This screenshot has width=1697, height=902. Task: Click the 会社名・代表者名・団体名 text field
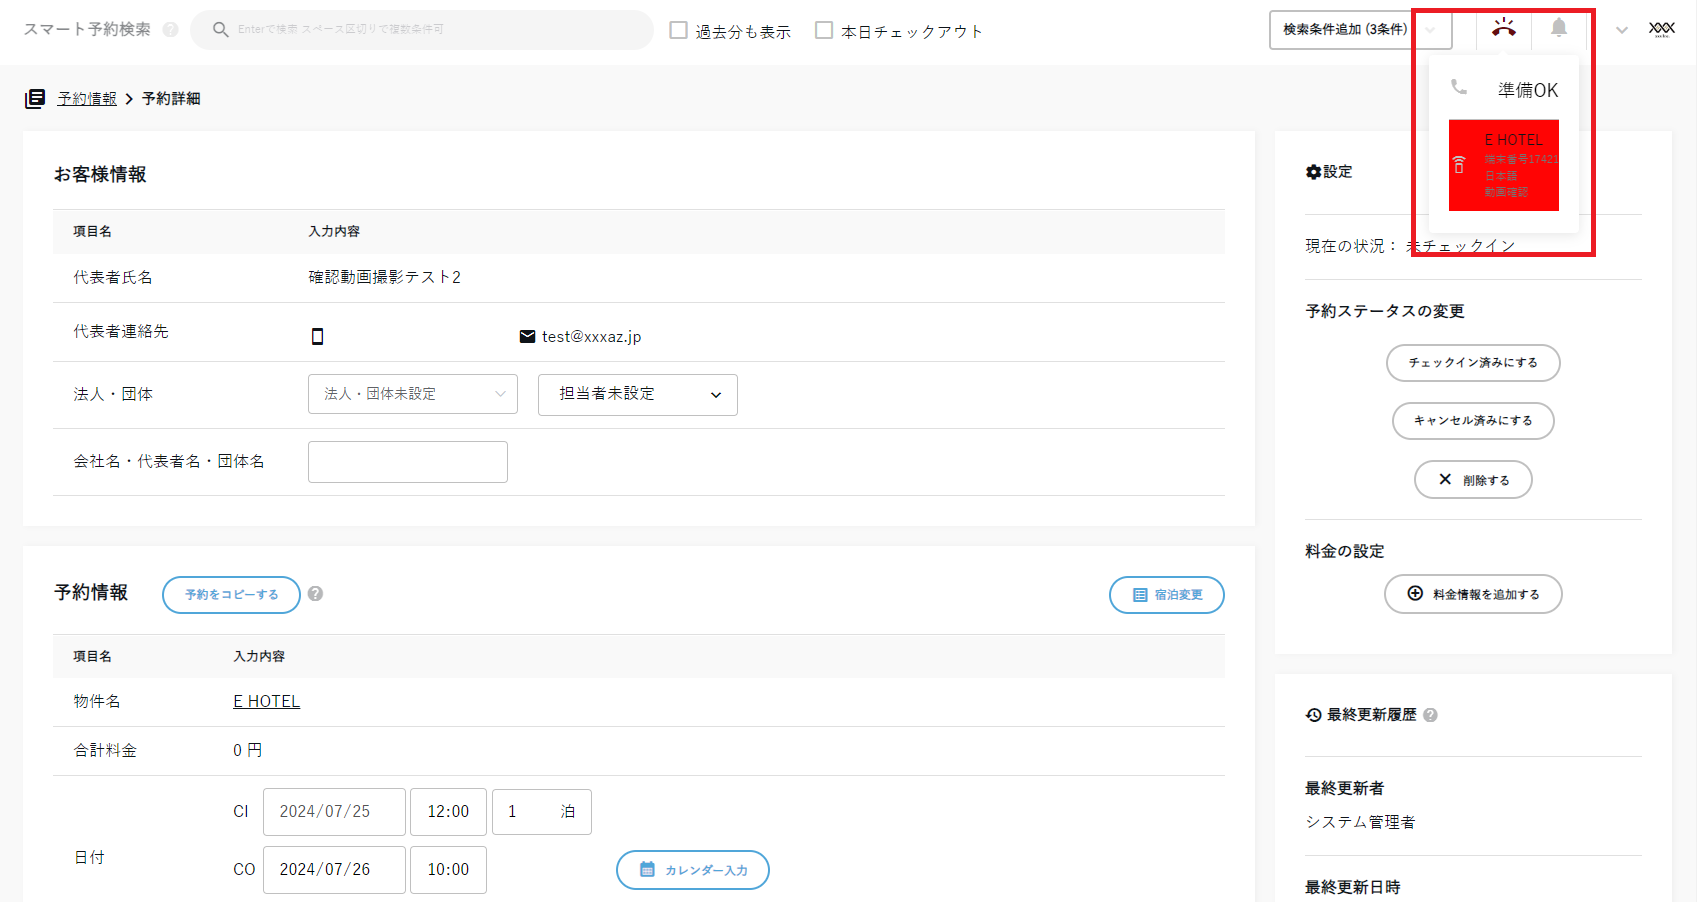click(x=407, y=462)
